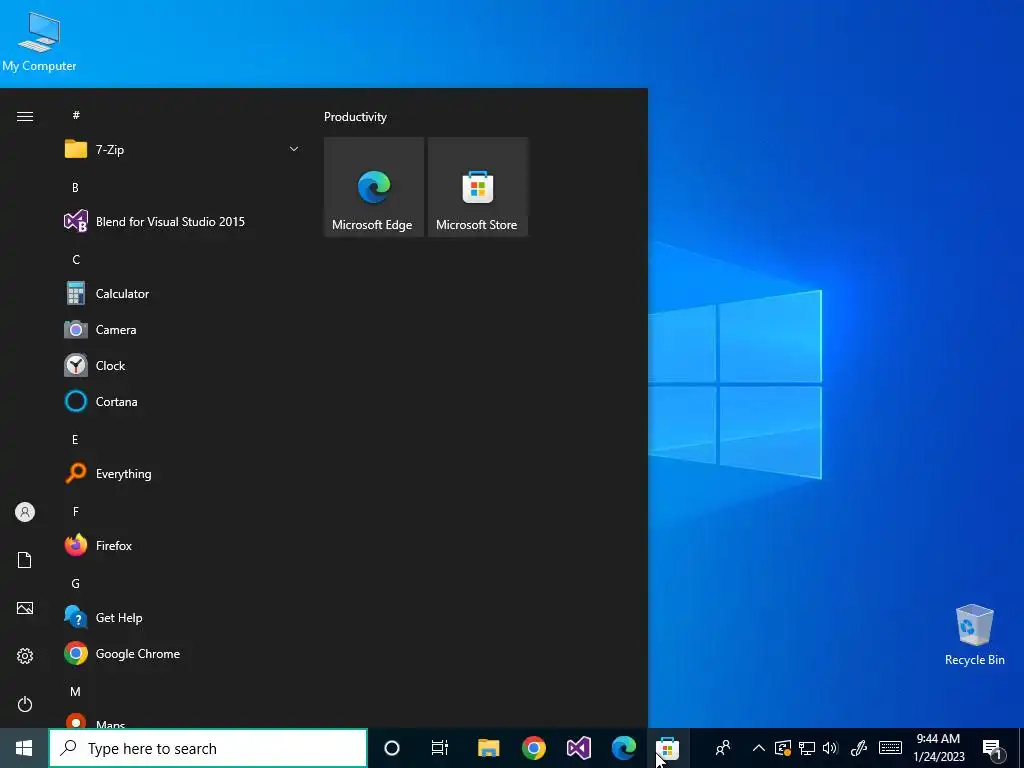The width and height of the screenshot is (1024, 768).
Task: Open the notification Action Center
Action: tap(993, 749)
